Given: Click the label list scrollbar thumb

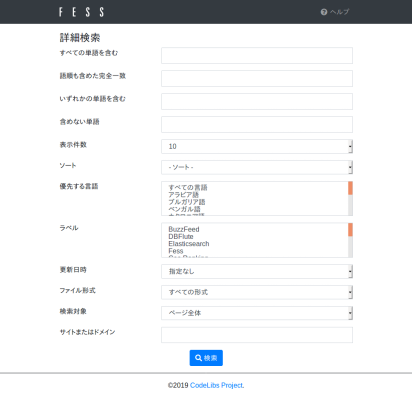Looking at the screenshot, I should (x=350, y=230).
